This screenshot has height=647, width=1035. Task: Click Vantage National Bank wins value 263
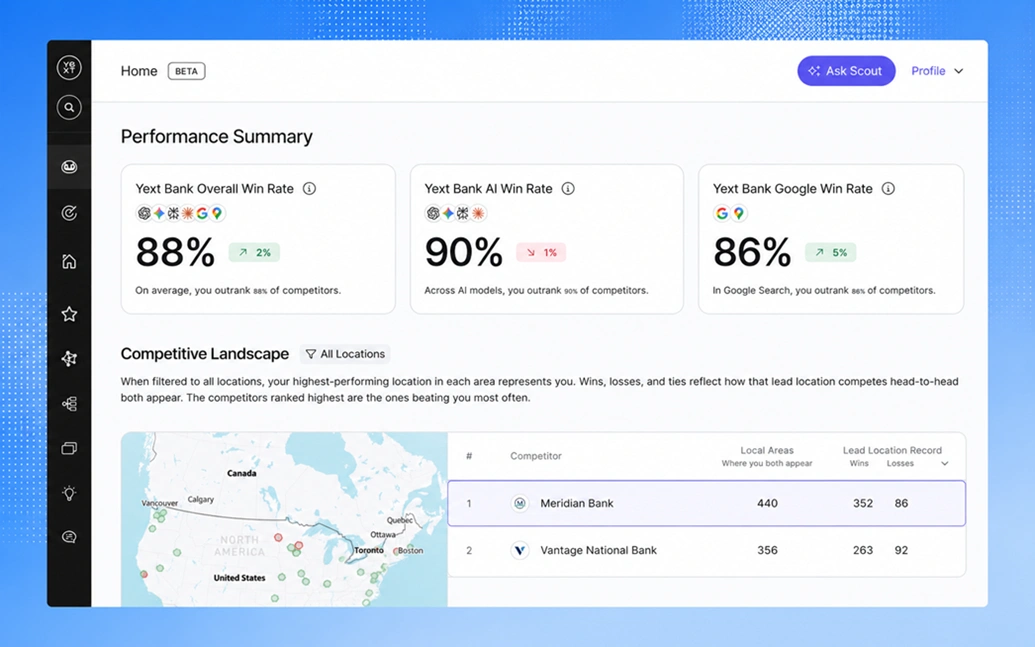click(x=863, y=550)
